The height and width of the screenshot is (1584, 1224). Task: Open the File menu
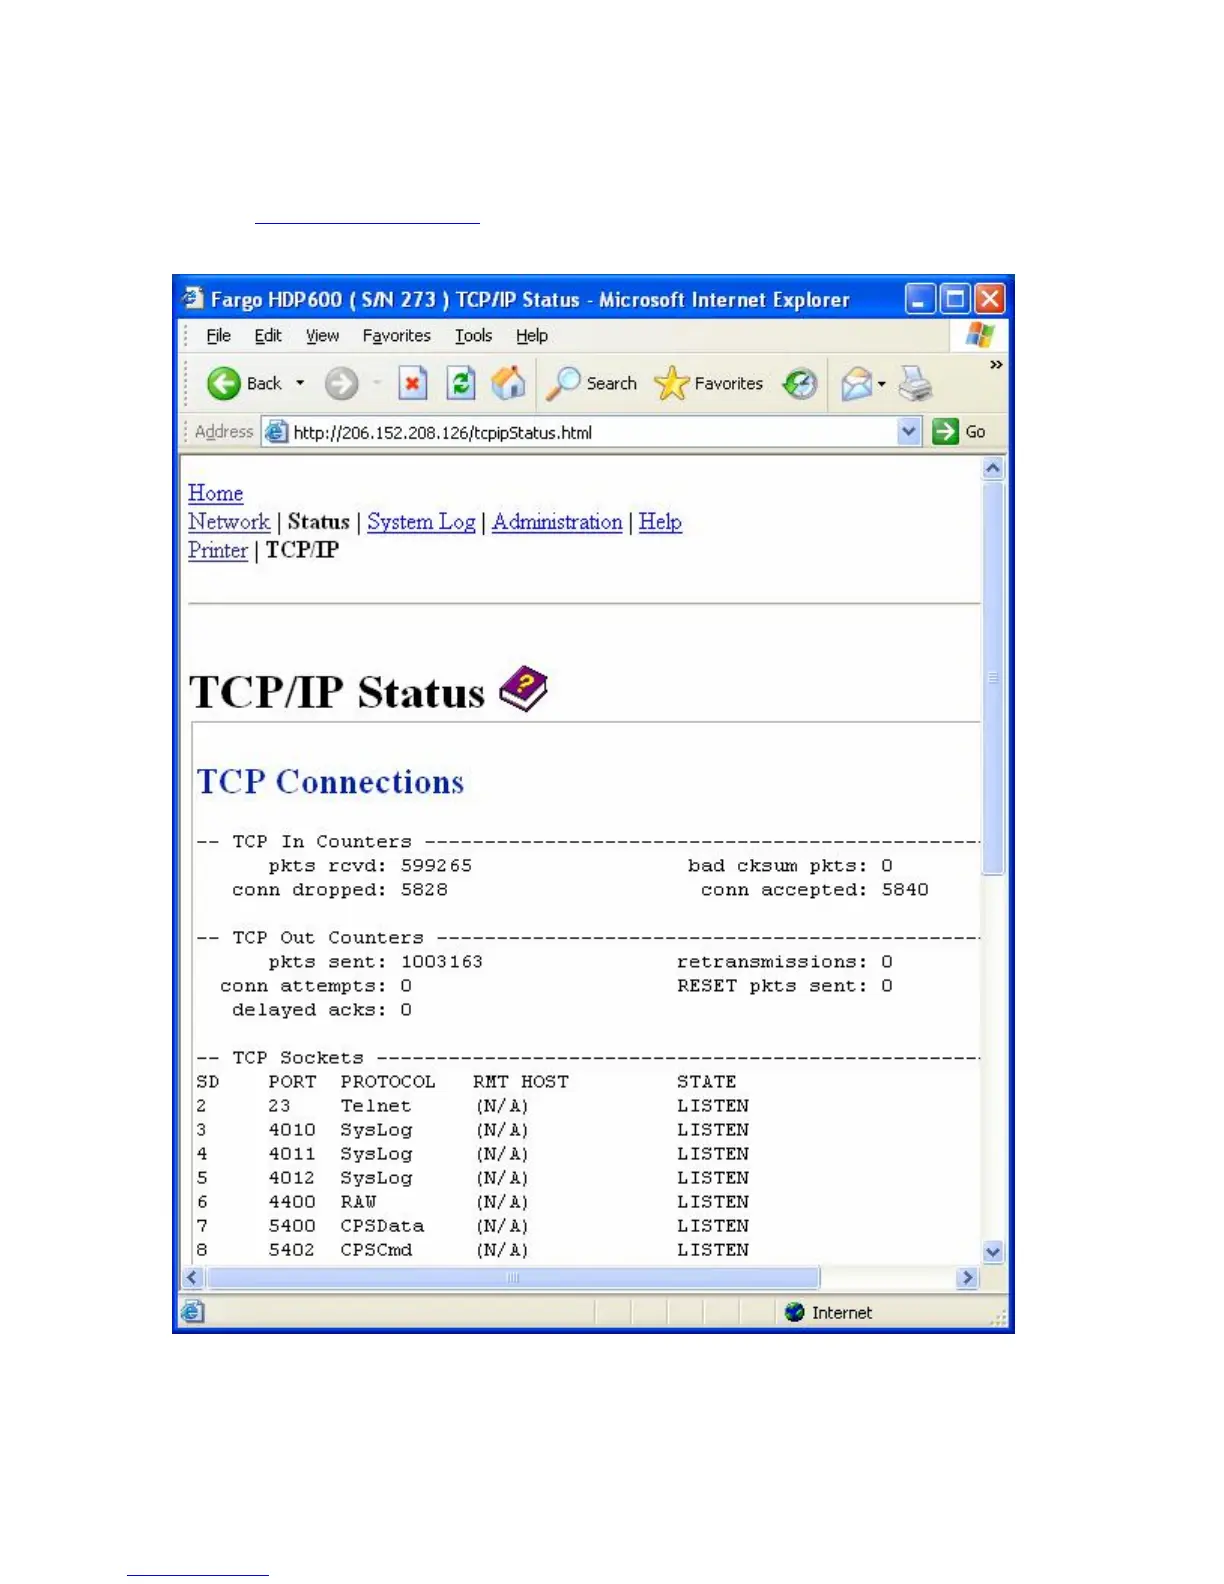(218, 336)
